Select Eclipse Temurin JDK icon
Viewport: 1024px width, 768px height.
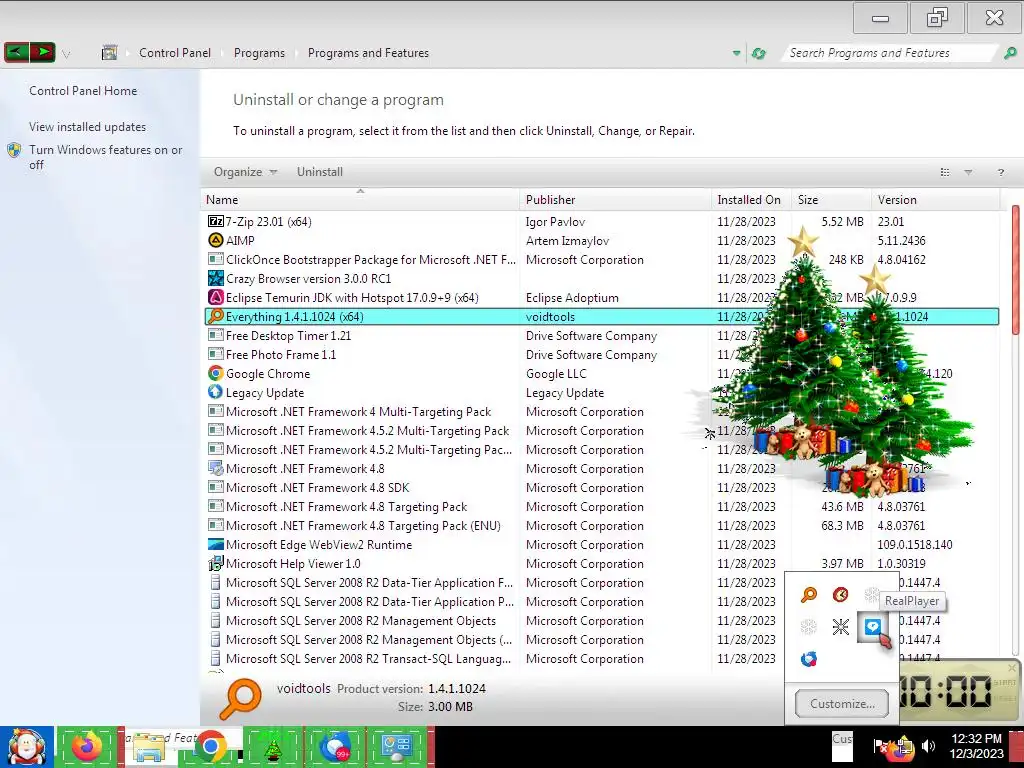click(x=216, y=297)
